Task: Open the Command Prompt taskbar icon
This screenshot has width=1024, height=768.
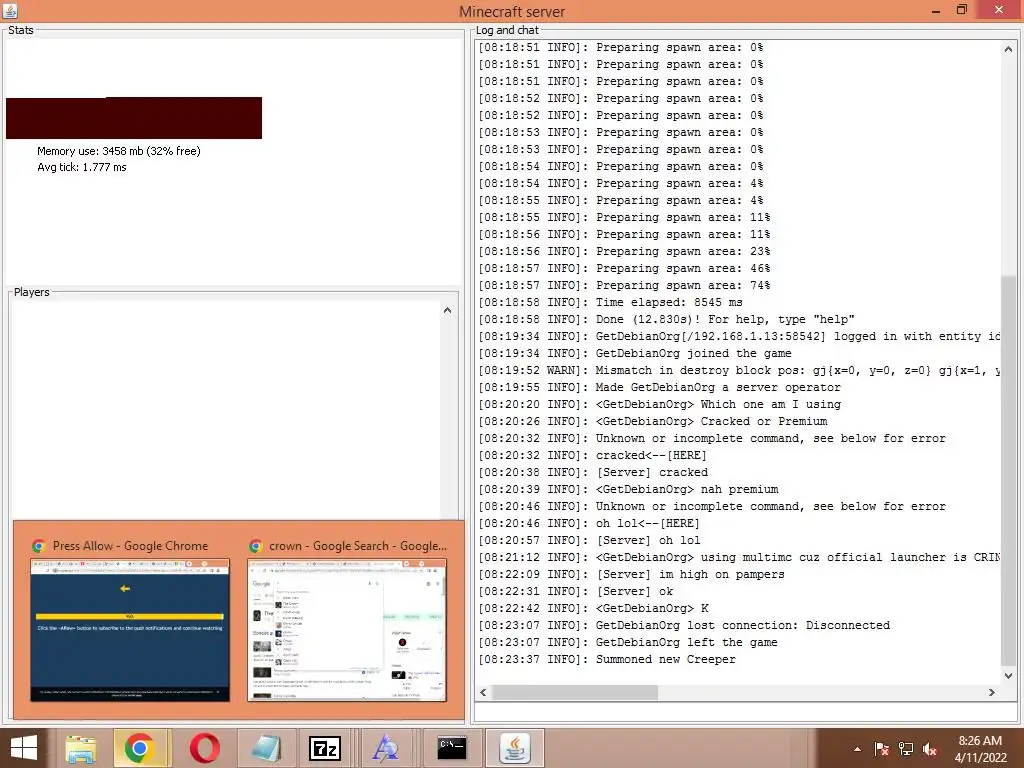Action: (452, 748)
